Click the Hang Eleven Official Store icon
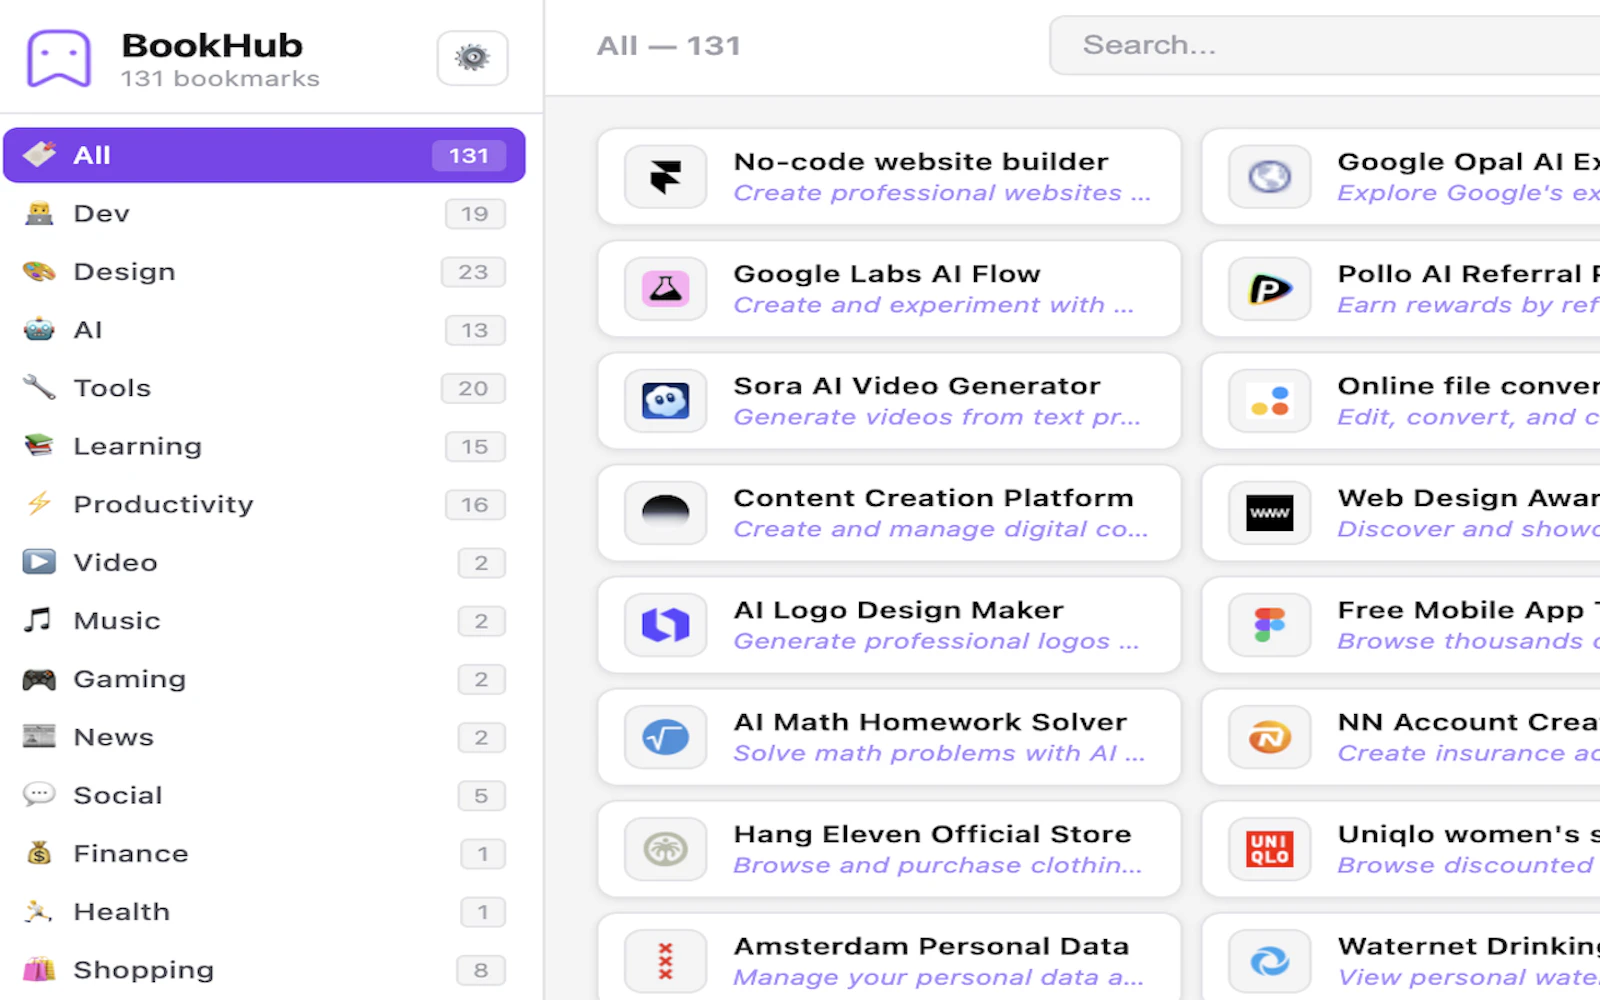This screenshot has width=1600, height=1000. tap(665, 849)
